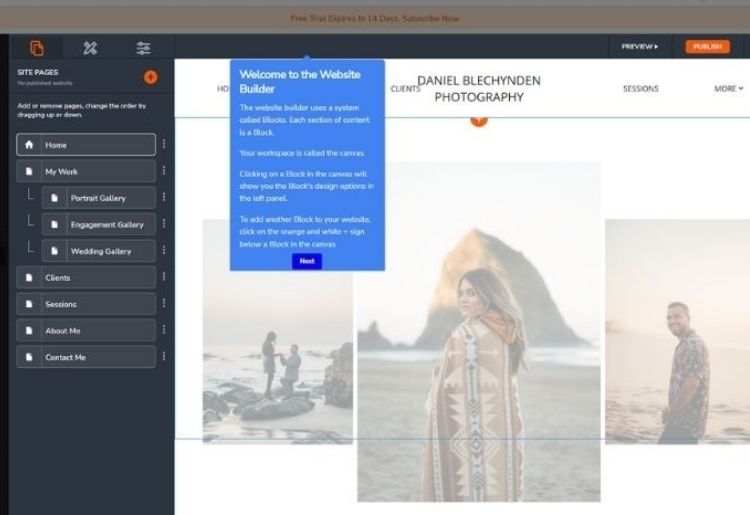Open options menu for Sessions page
The width and height of the screenshot is (750, 515).
click(x=164, y=303)
